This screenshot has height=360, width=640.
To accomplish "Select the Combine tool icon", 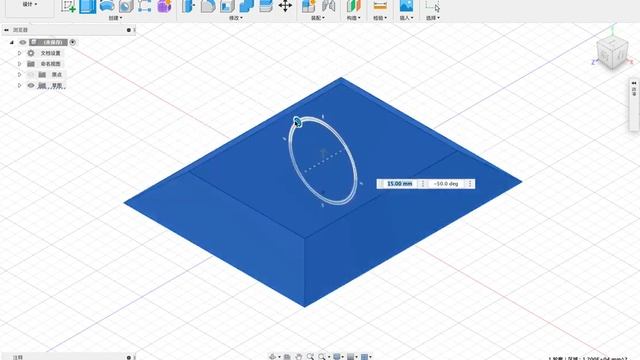I will pos(247,6).
